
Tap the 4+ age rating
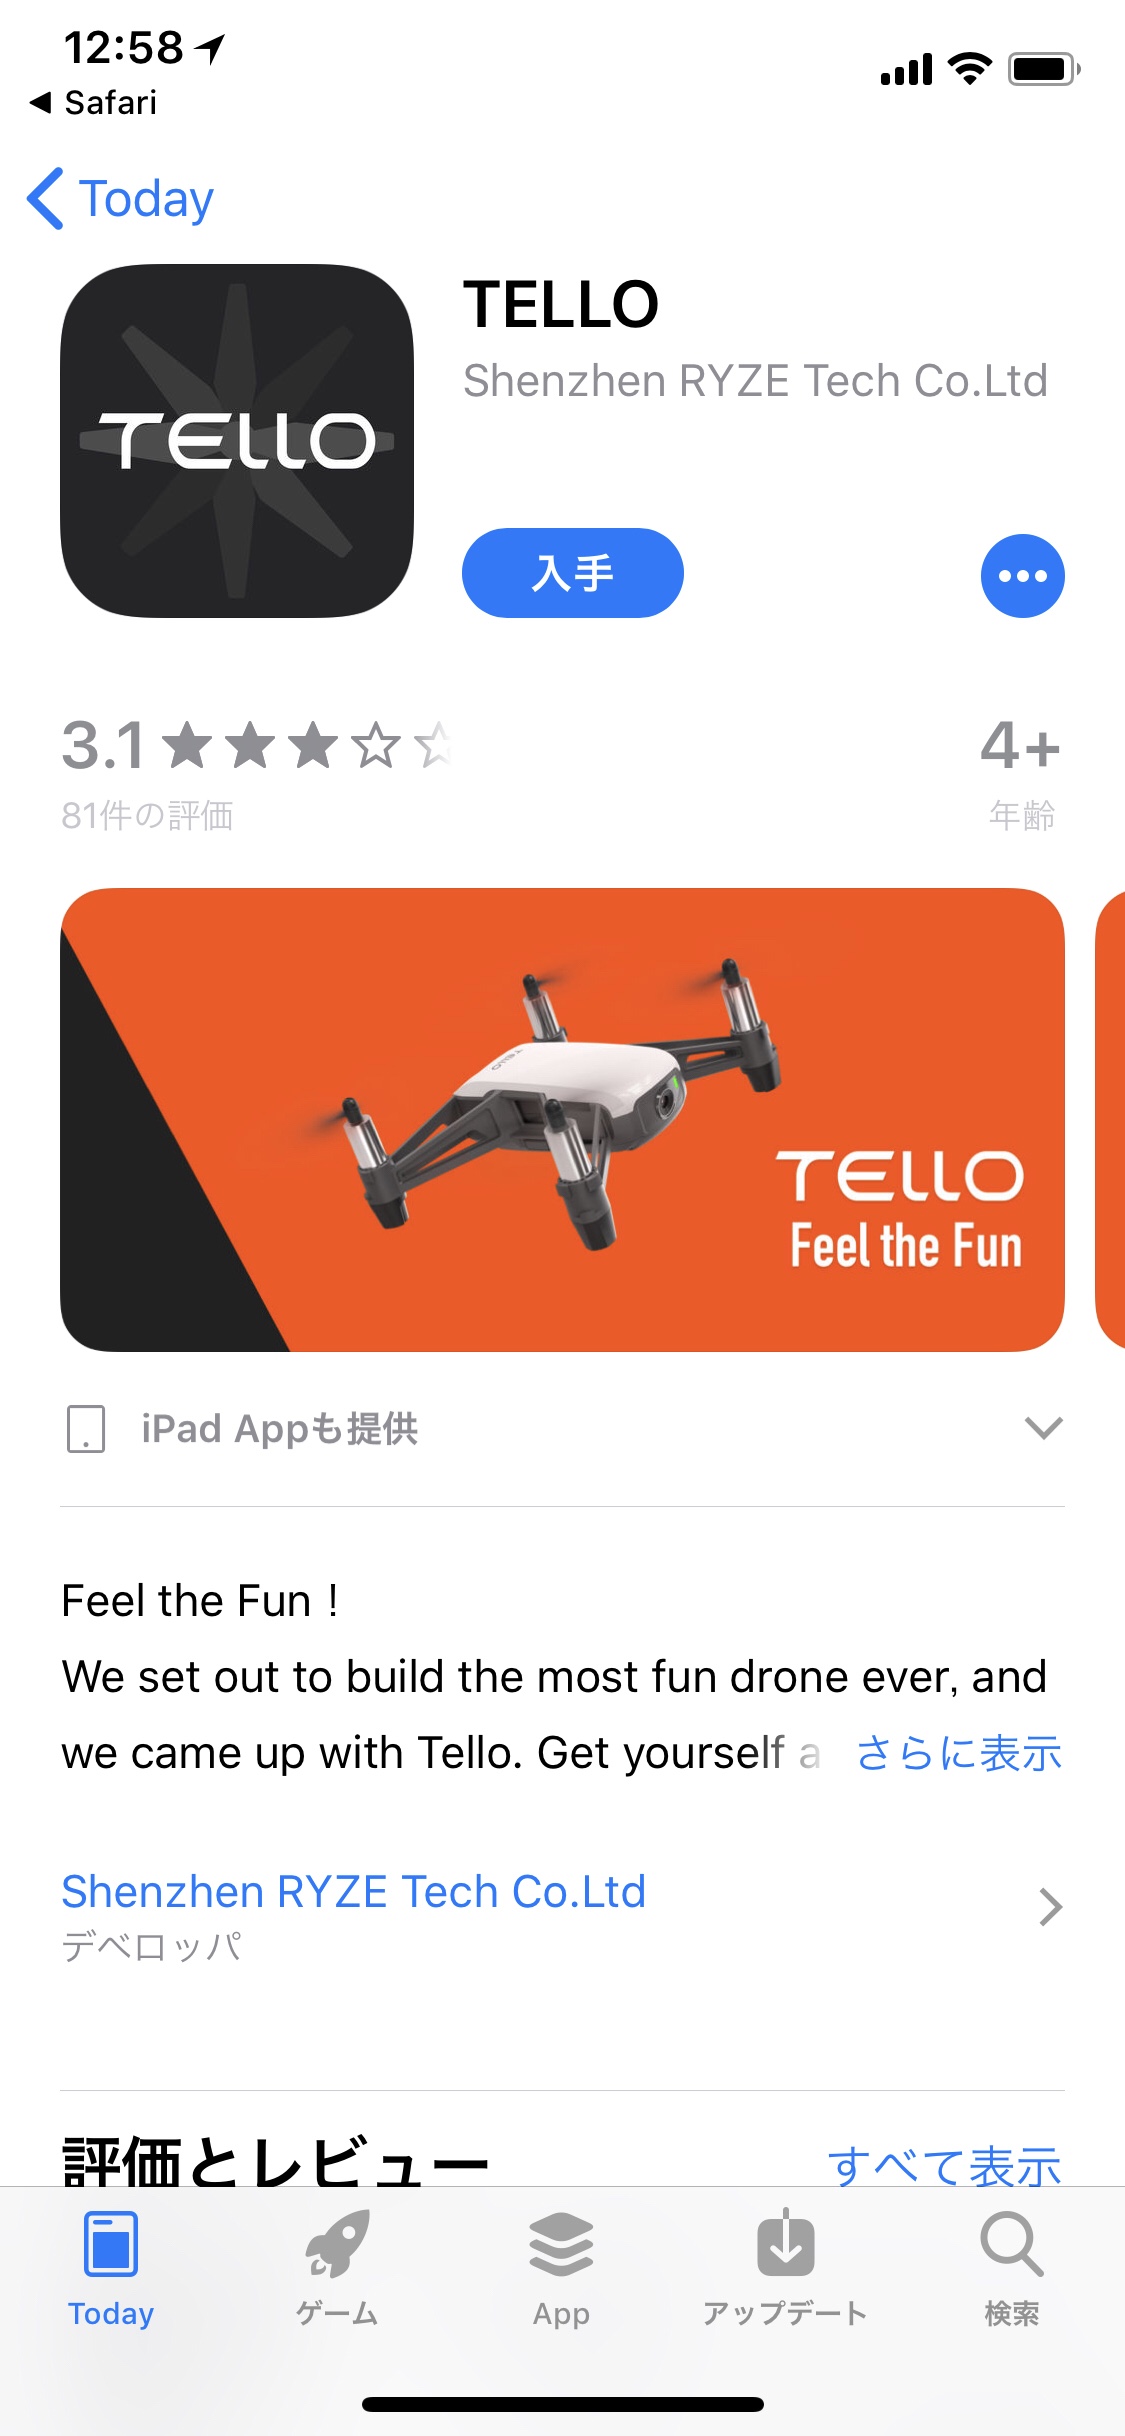pyautogui.click(x=1020, y=746)
